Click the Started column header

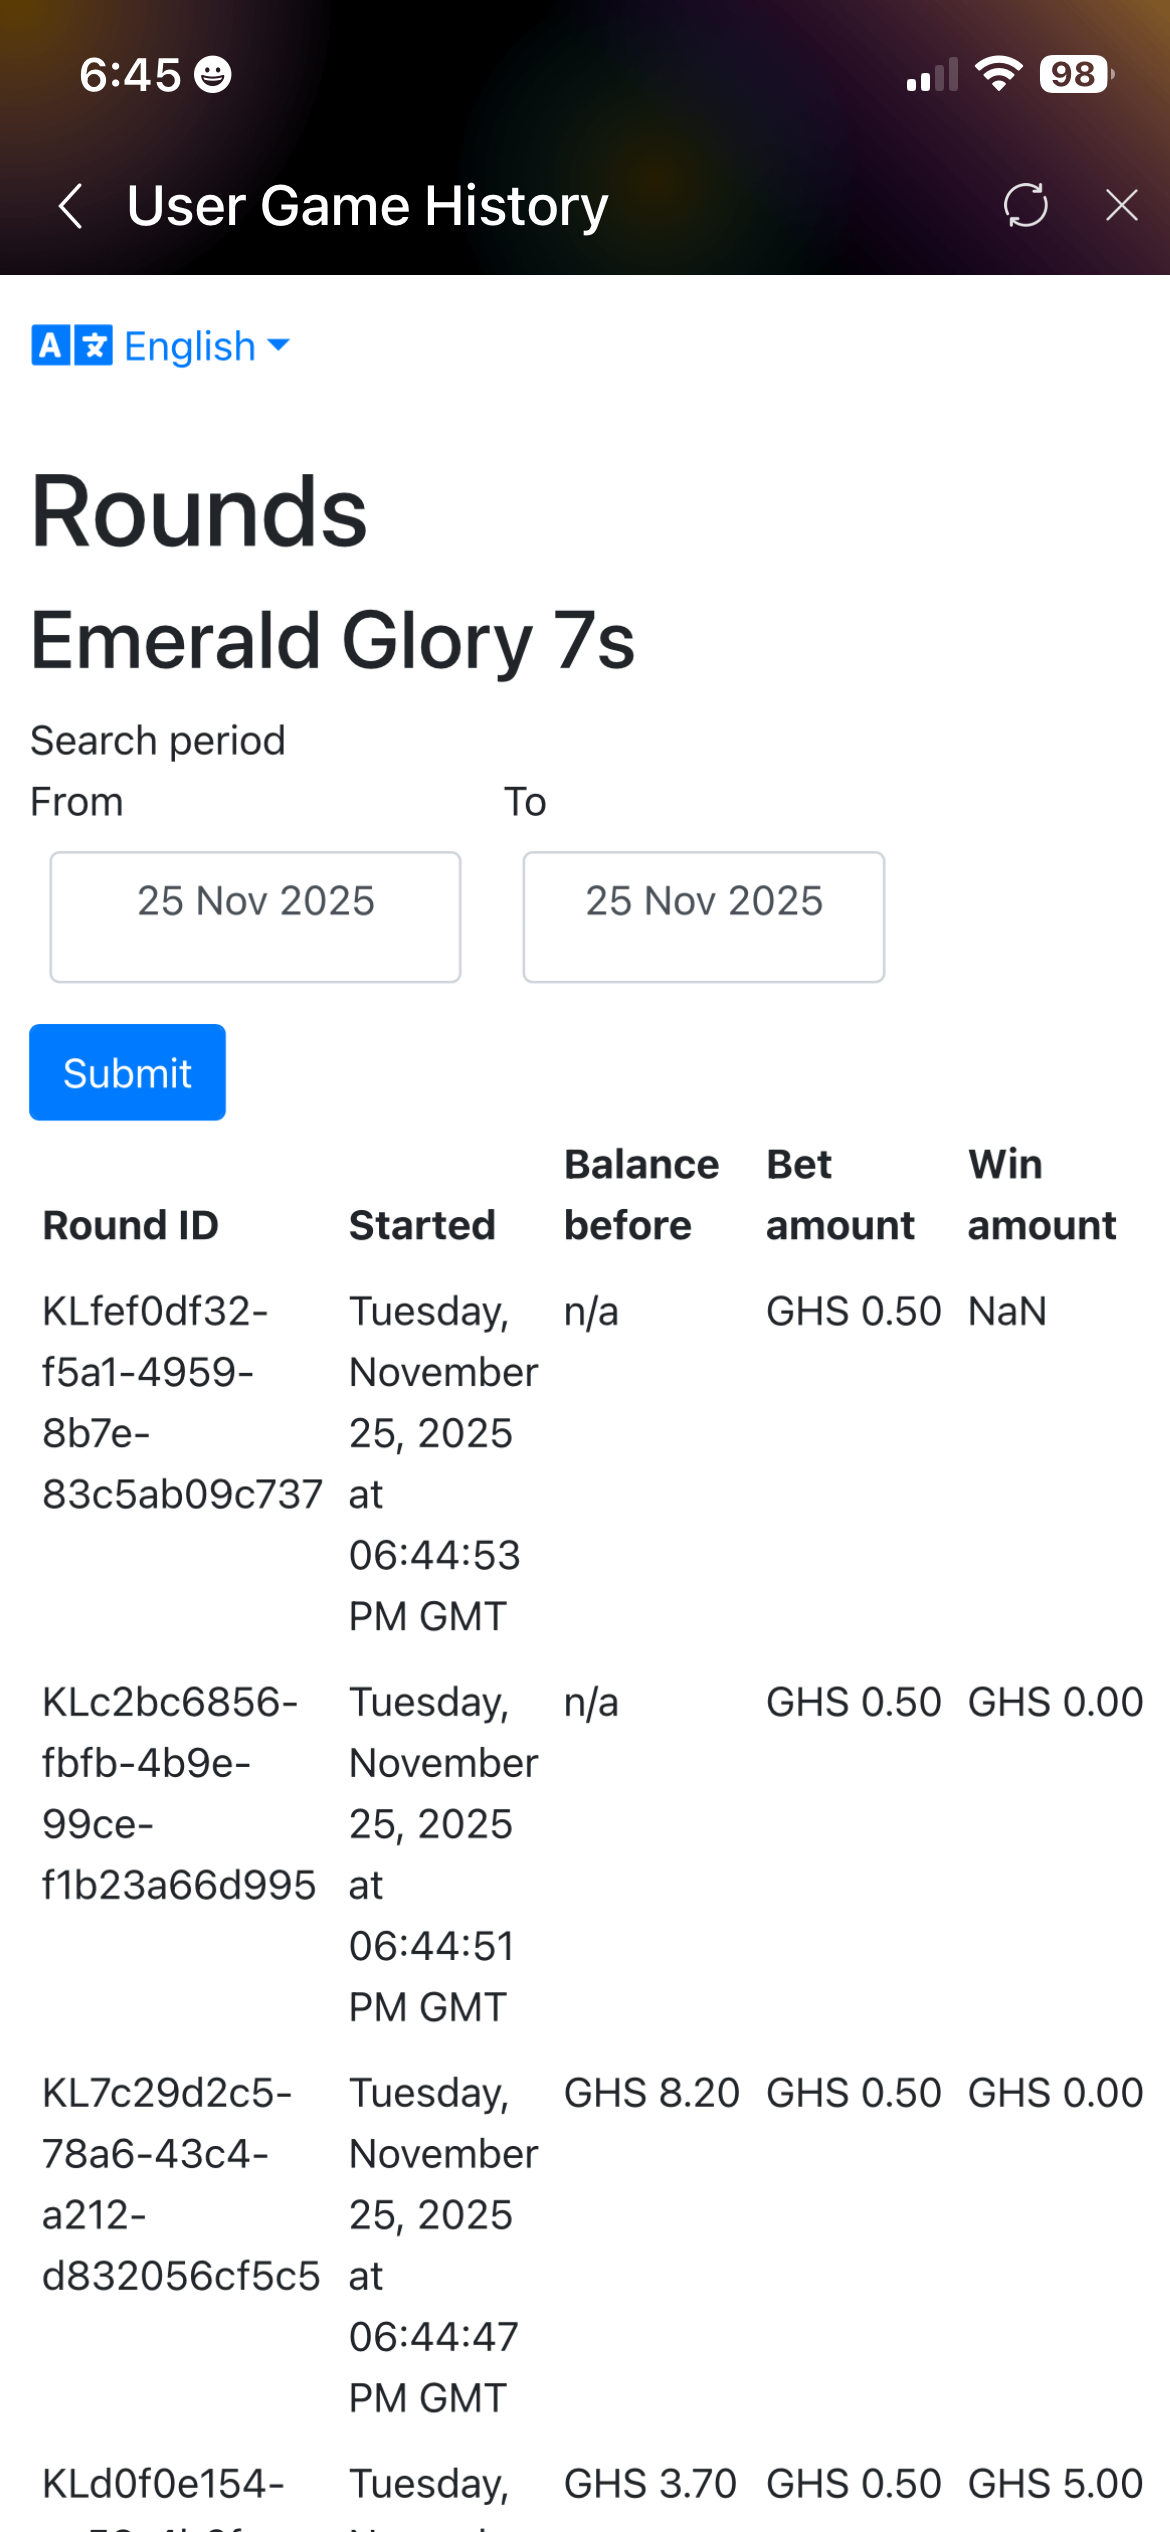[422, 1225]
